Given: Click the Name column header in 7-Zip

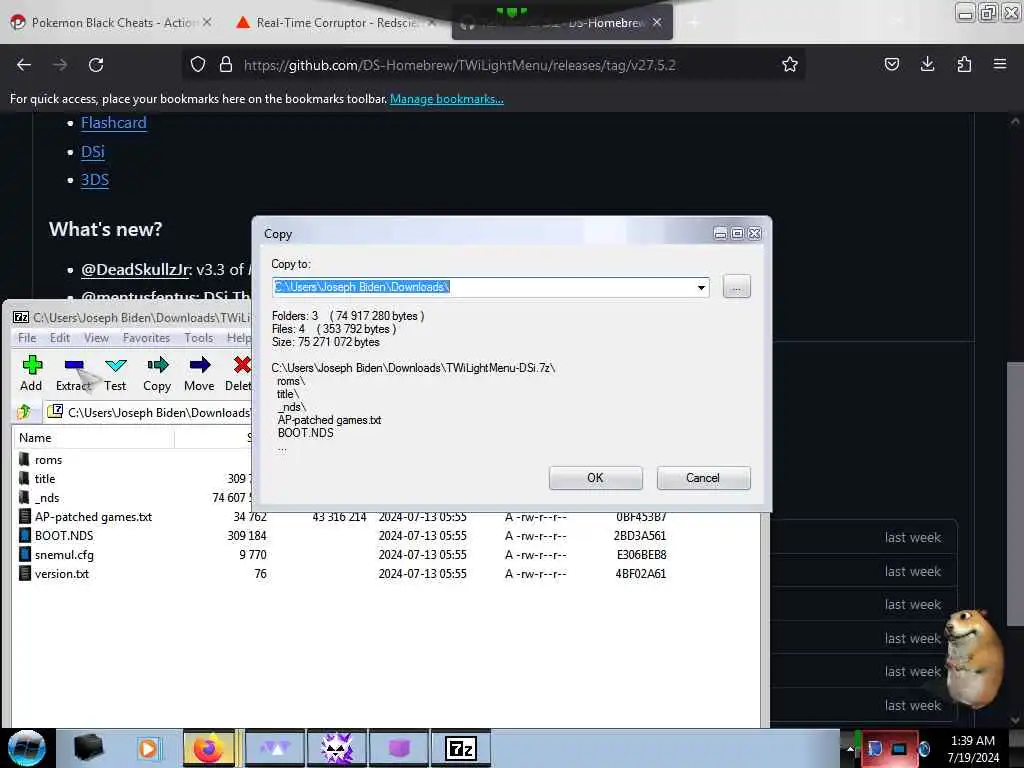Looking at the screenshot, I should click(x=93, y=438).
